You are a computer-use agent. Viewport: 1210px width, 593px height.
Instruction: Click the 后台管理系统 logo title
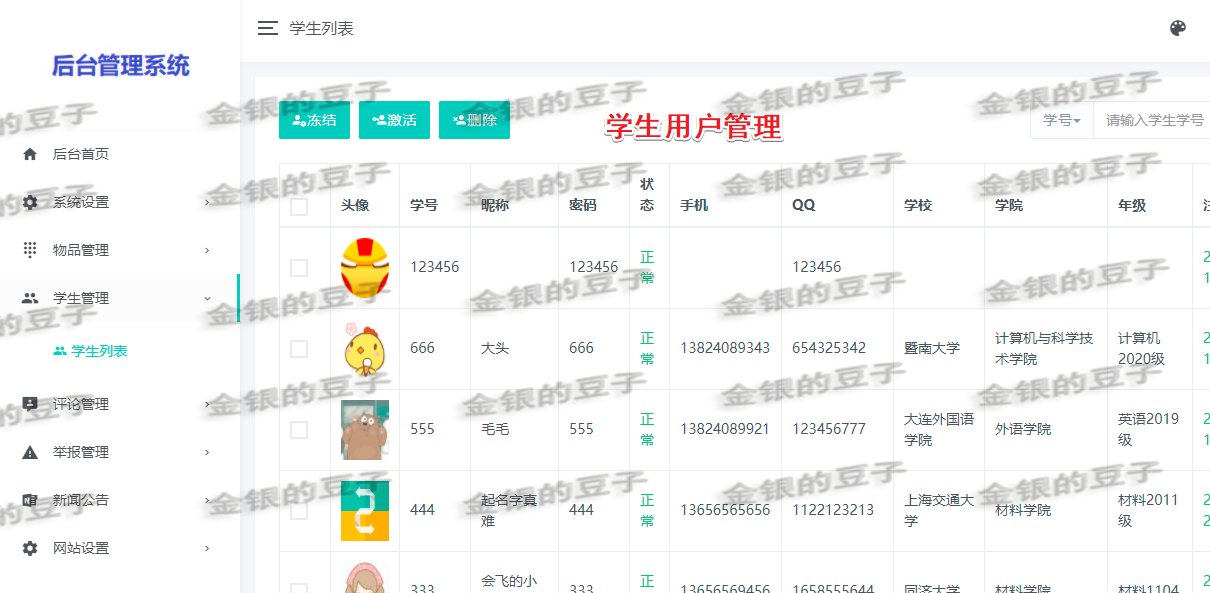click(x=120, y=66)
